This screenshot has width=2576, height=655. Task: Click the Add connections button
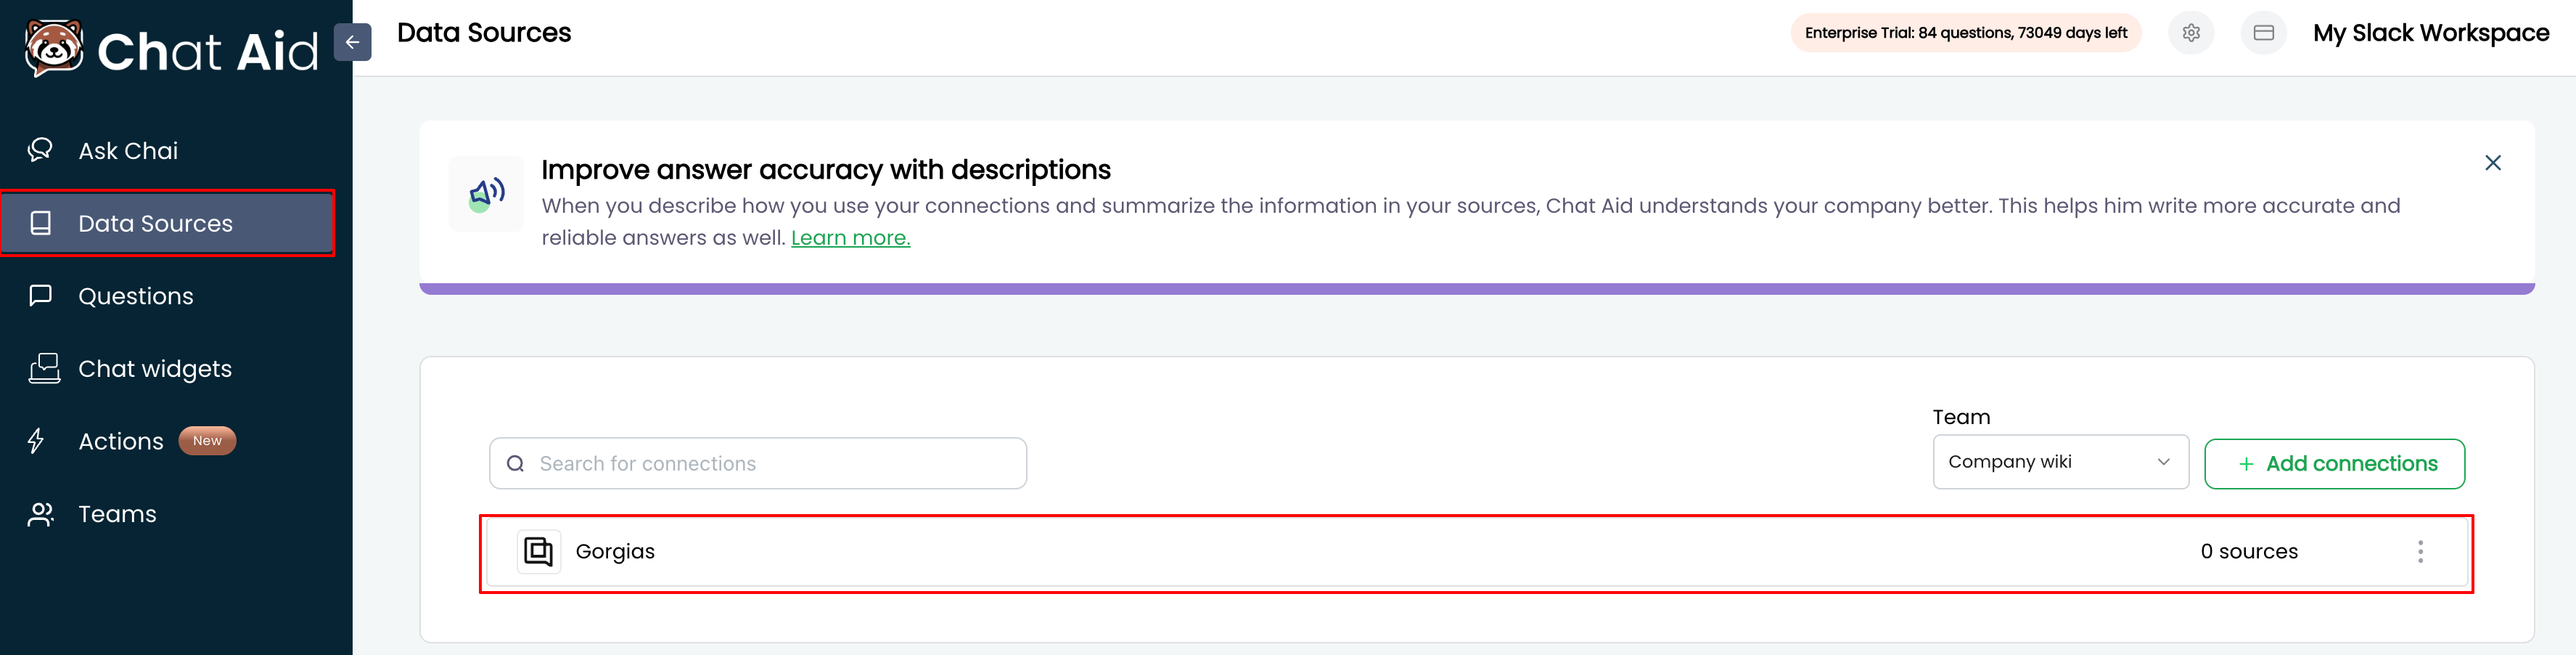pos(2334,464)
